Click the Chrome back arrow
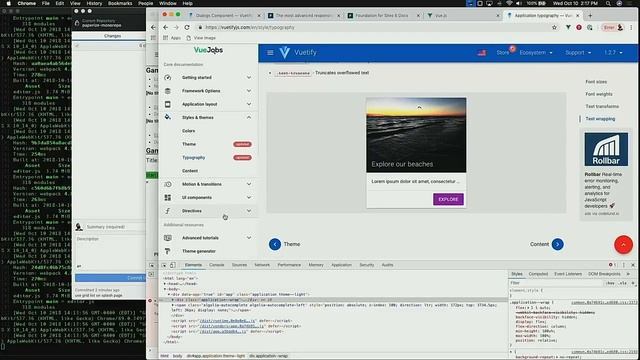Image resolution: width=640 pixels, height=360 pixels. [165, 27]
